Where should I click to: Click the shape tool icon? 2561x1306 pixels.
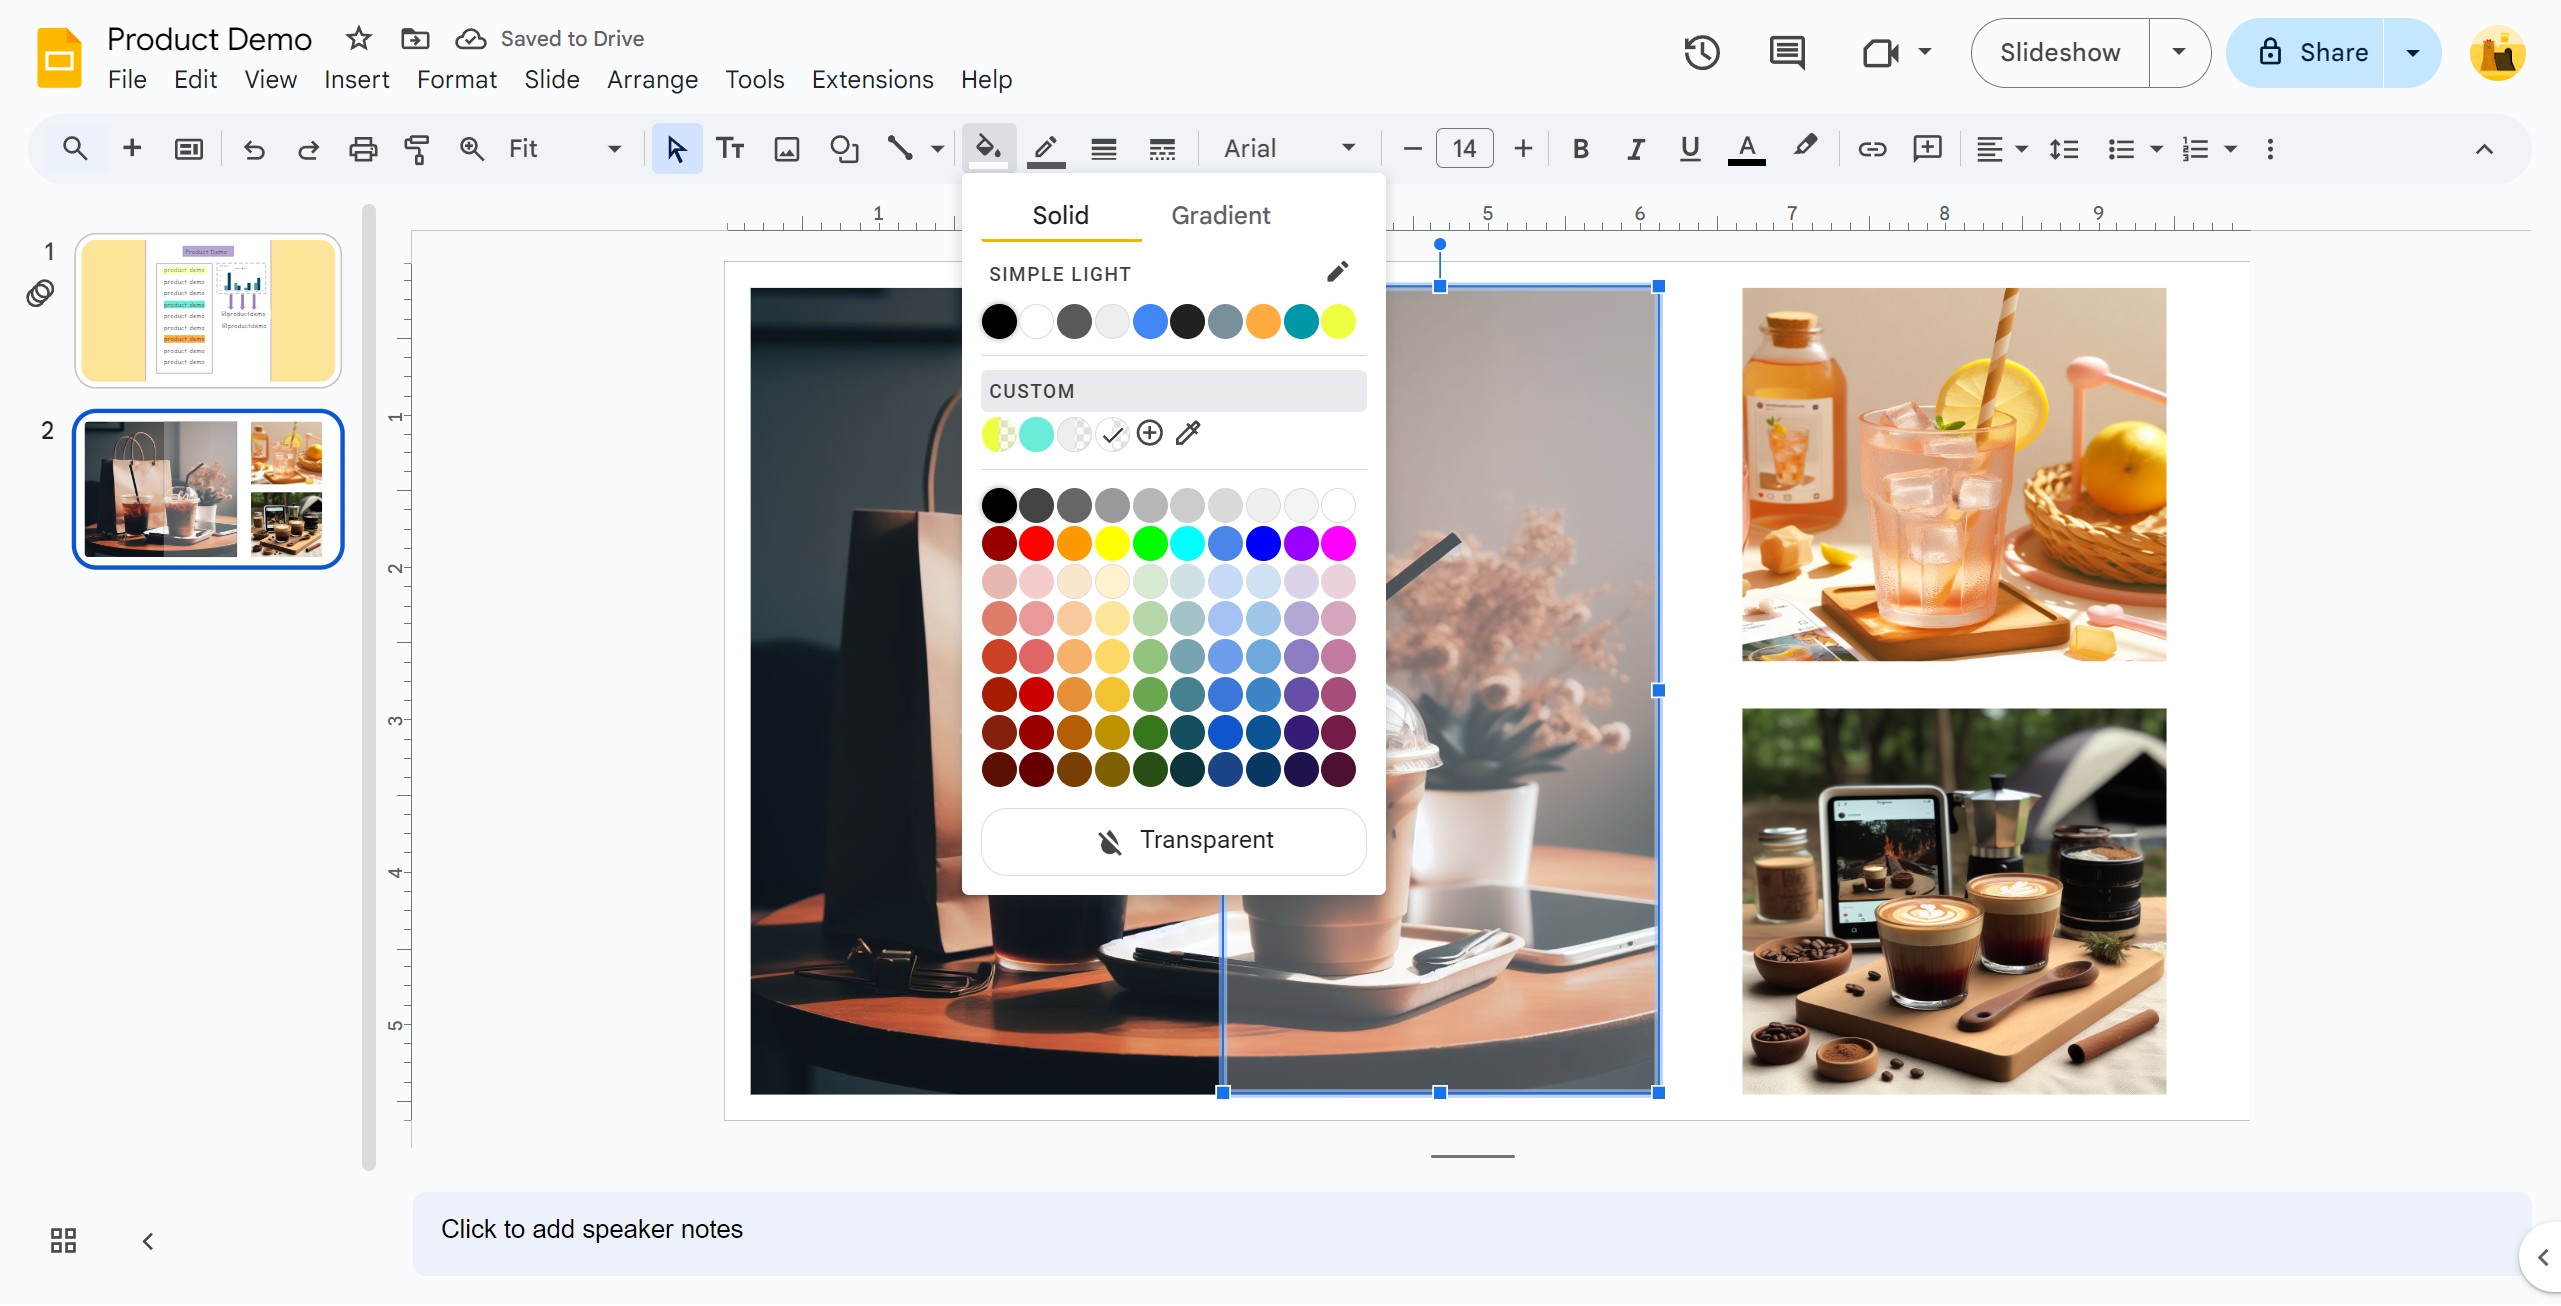point(844,149)
